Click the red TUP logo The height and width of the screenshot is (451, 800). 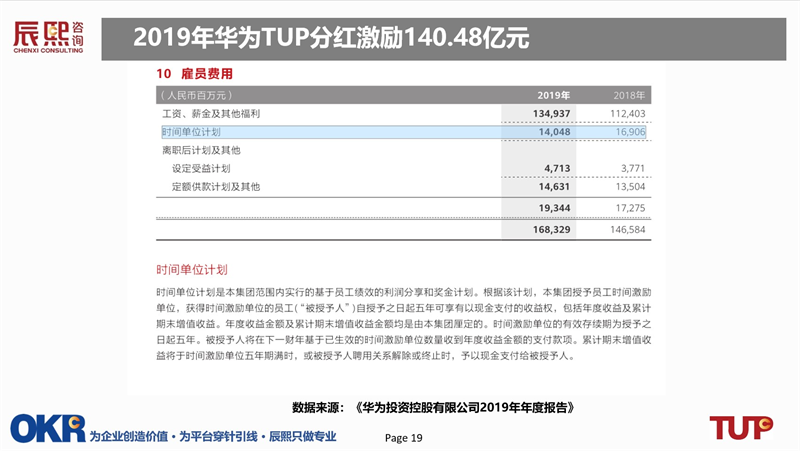click(741, 428)
